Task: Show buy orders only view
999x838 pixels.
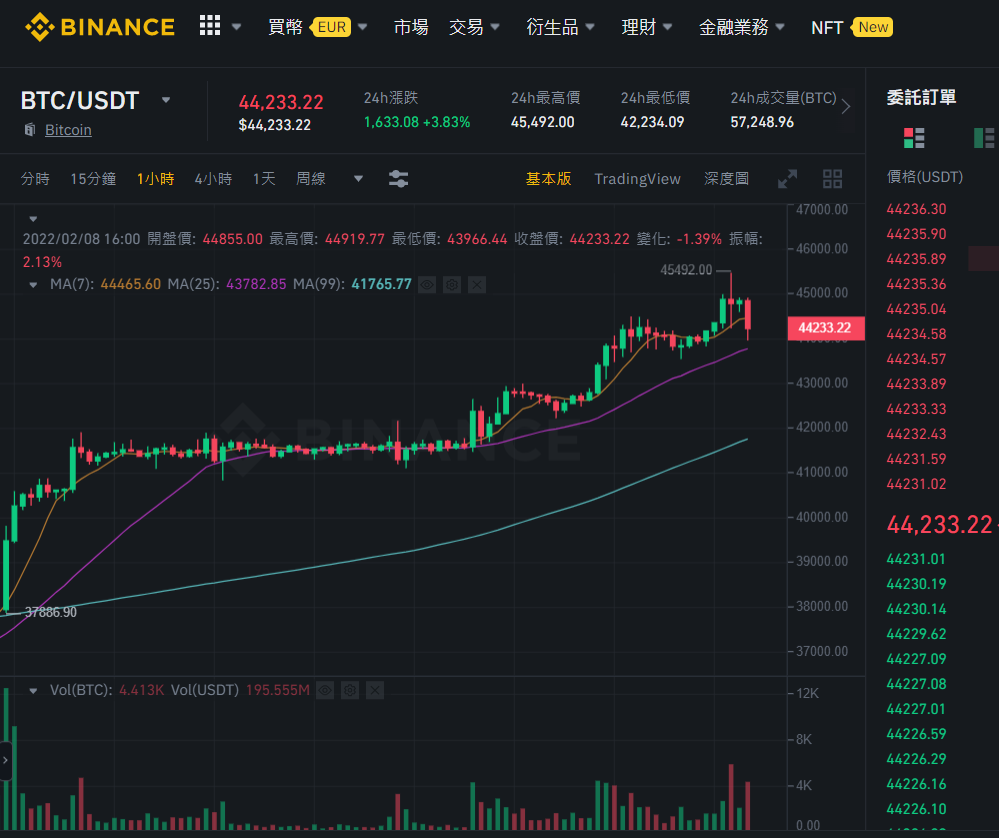Action: tap(984, 138)
